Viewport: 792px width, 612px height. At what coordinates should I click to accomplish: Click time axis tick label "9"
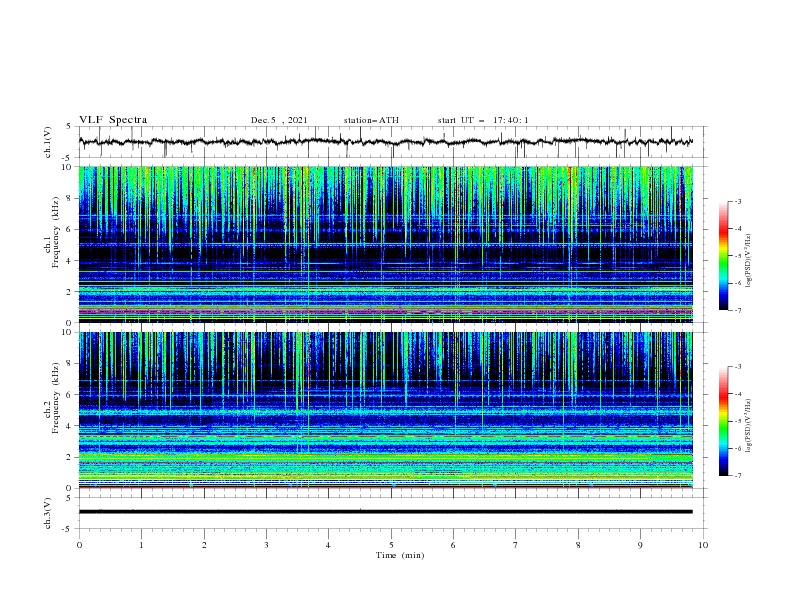(x=640, y=545)
